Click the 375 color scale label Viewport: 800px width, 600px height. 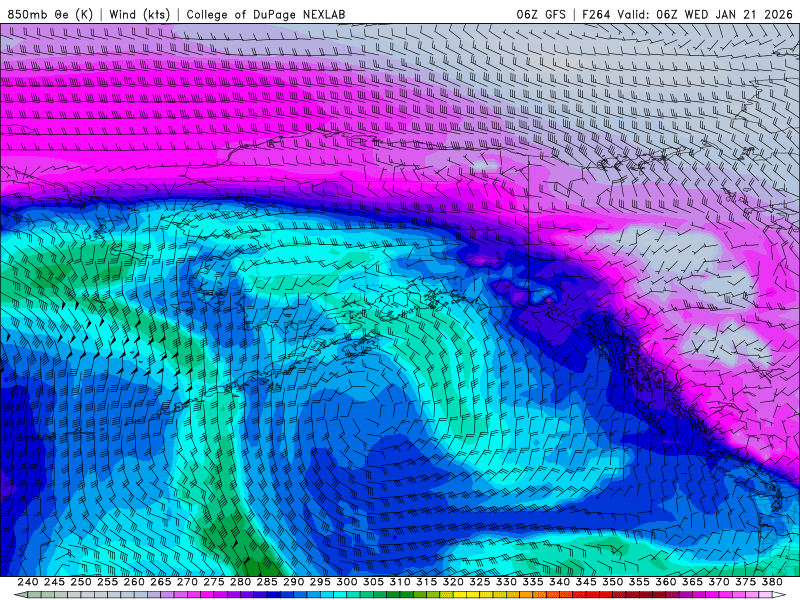coord(745,582)
